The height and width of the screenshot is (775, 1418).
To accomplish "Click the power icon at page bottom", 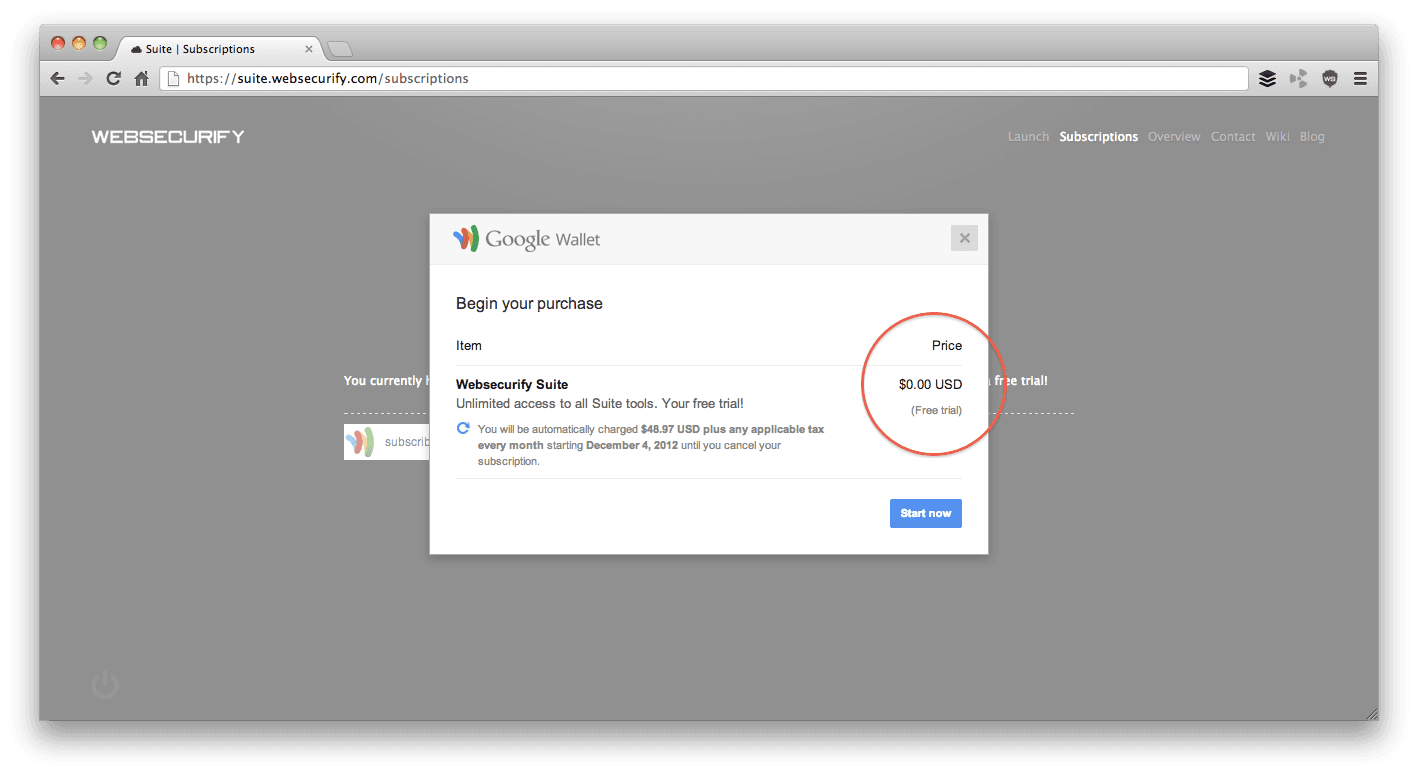I will pyautogui.click(x=105, y=685).
